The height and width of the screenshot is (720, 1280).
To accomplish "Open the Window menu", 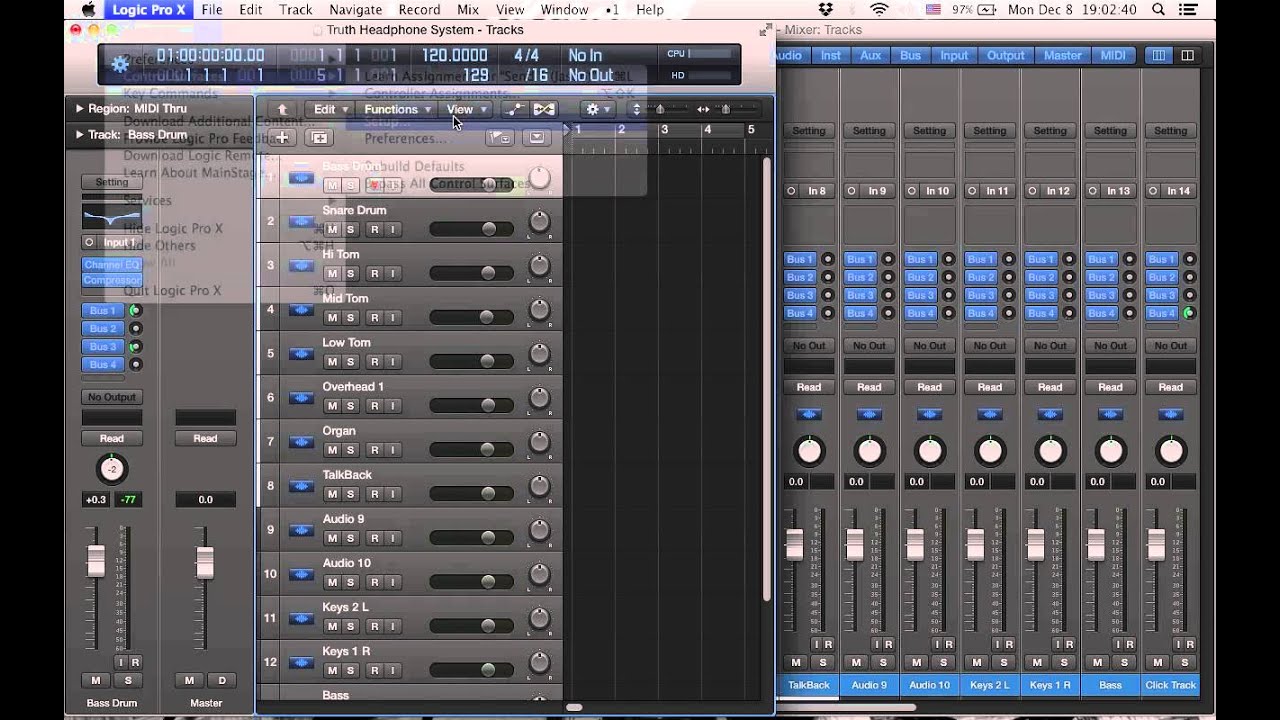I will [x=564, y=10].
